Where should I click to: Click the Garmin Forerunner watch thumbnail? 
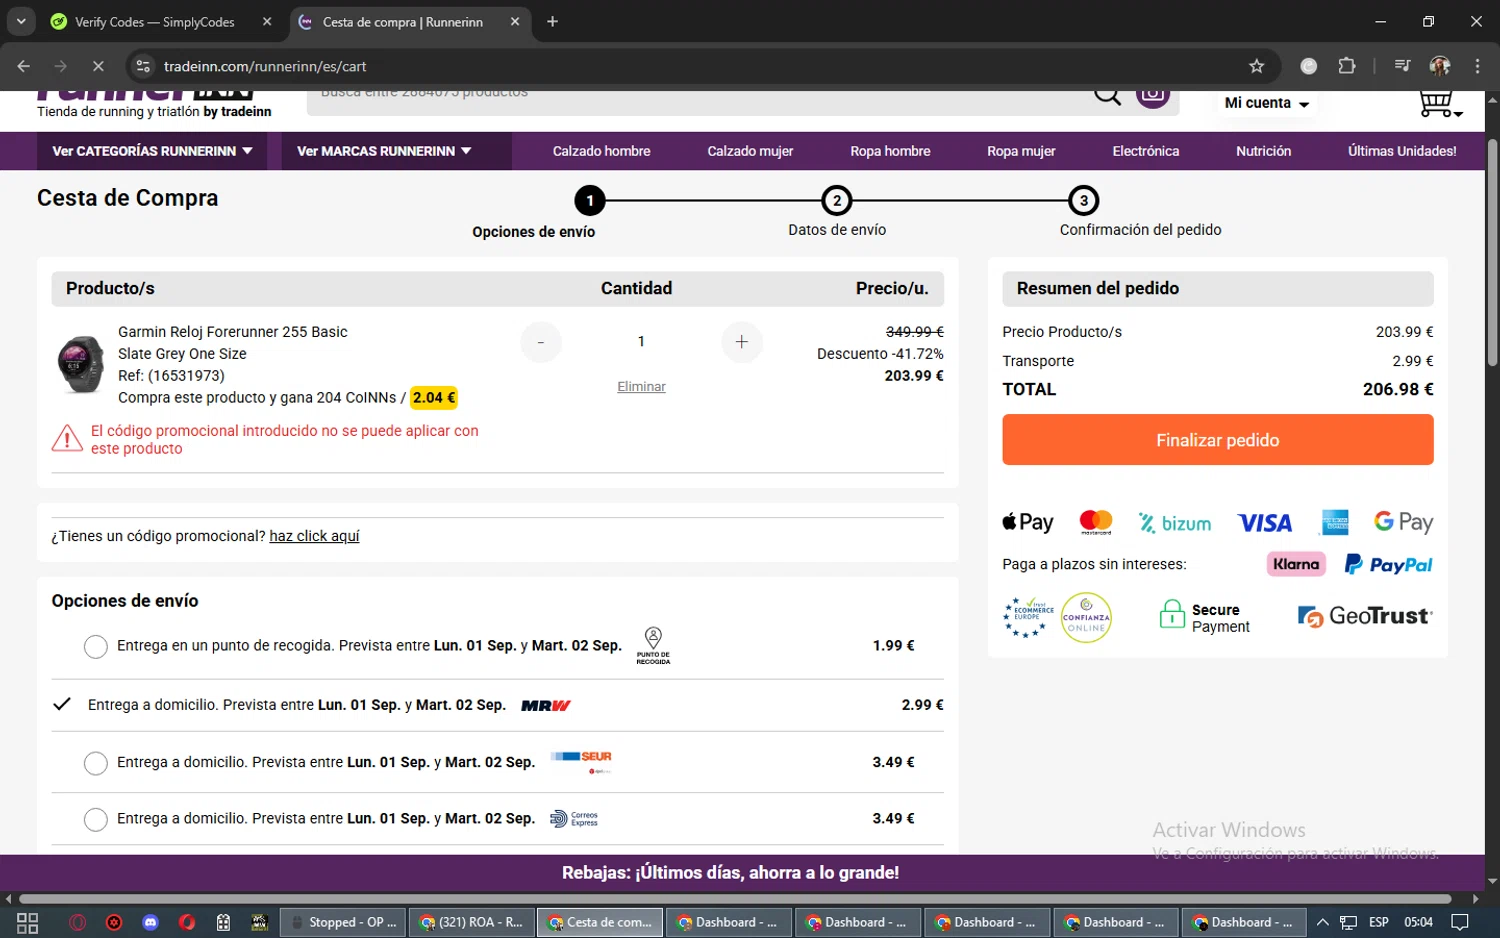point(80,365)
